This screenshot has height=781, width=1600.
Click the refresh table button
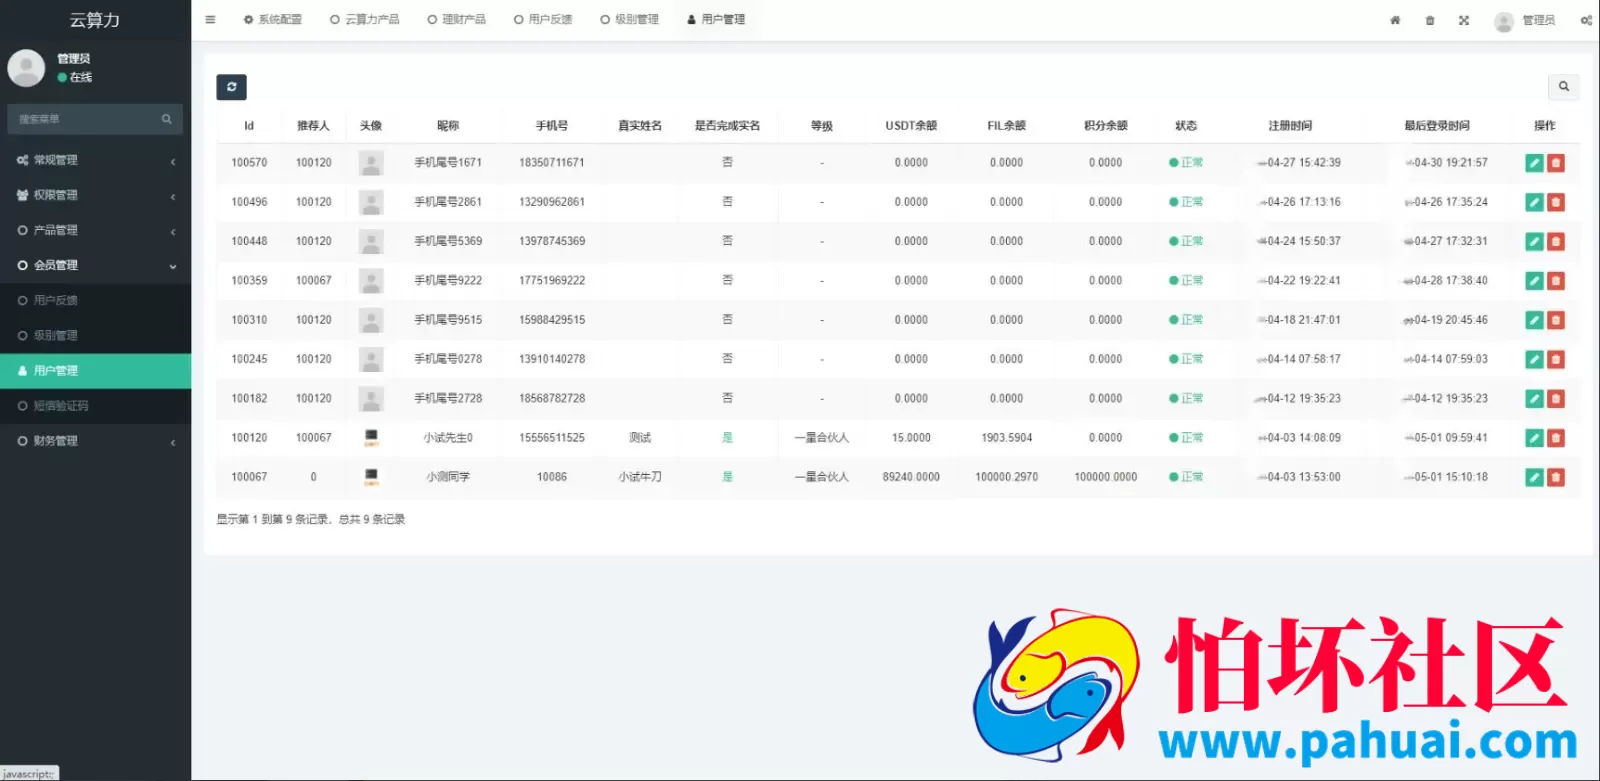pos(231,87)
